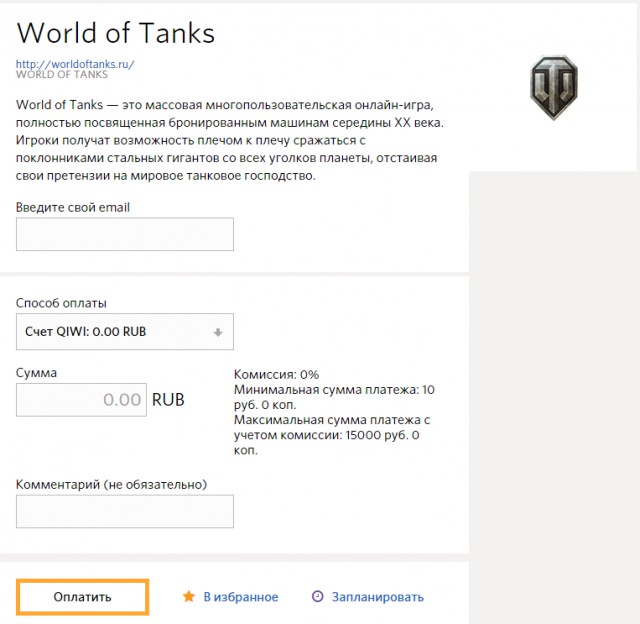Click the clock icon beside Запланировать

coord(318,596)
